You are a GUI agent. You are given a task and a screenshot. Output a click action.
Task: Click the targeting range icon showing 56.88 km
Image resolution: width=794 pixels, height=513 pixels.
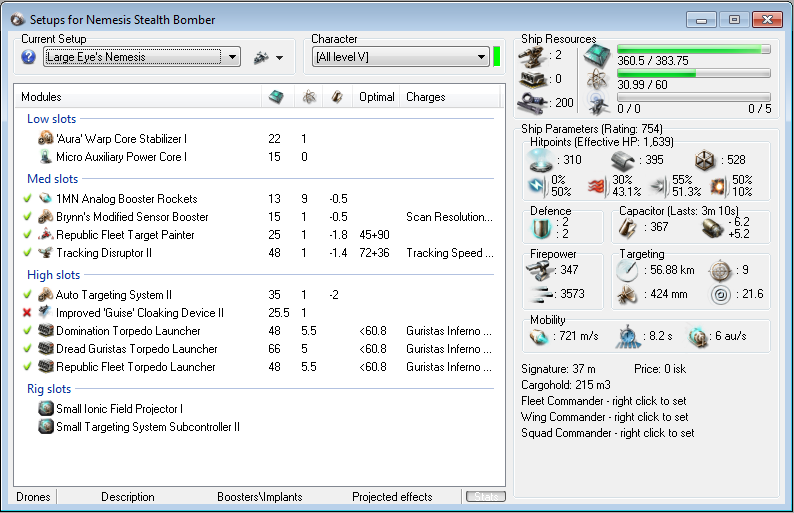[x=627, y=271]
